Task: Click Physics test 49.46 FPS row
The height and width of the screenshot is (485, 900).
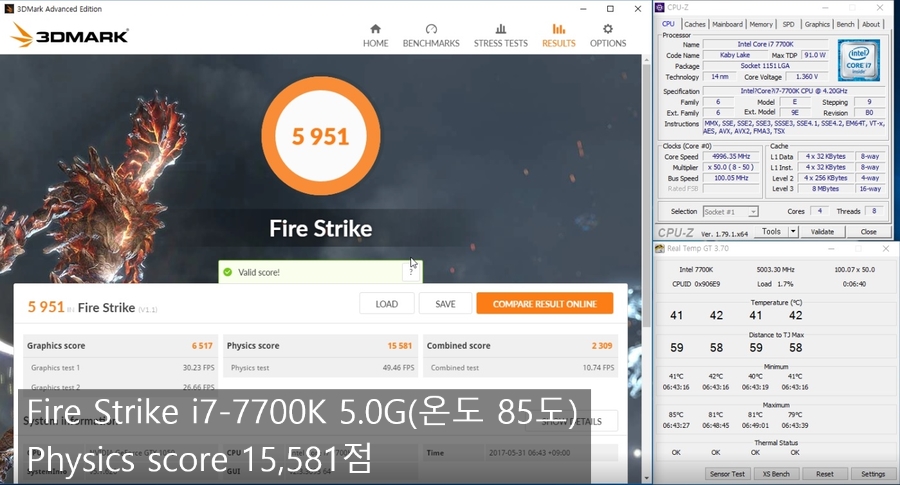Action: tap(320, 367)
